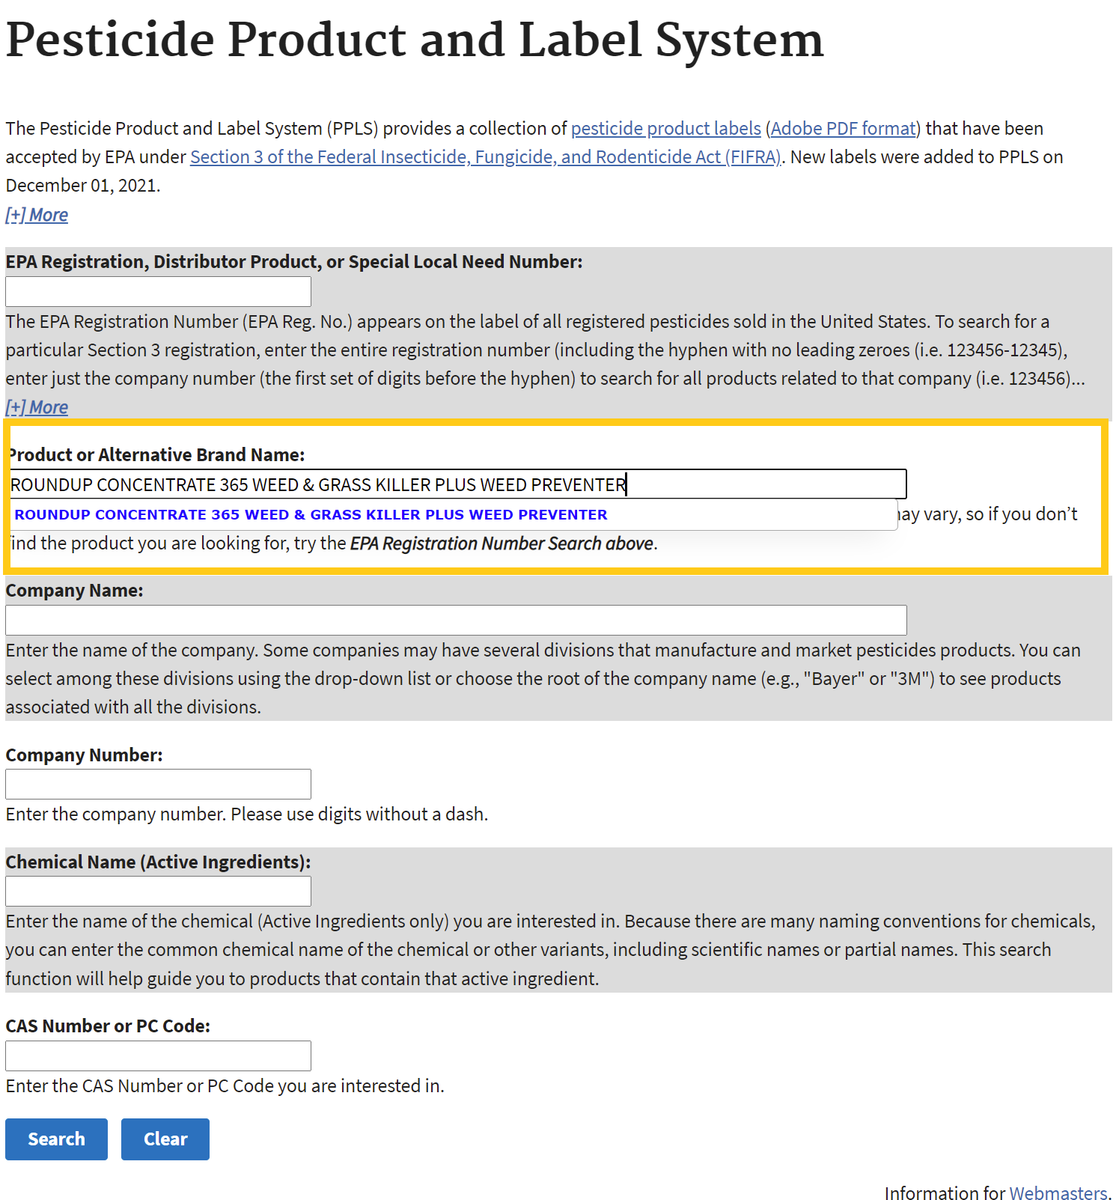
Task: Click the "Chemical Name (Active Ingredients):" label
Action: (158, 862)
